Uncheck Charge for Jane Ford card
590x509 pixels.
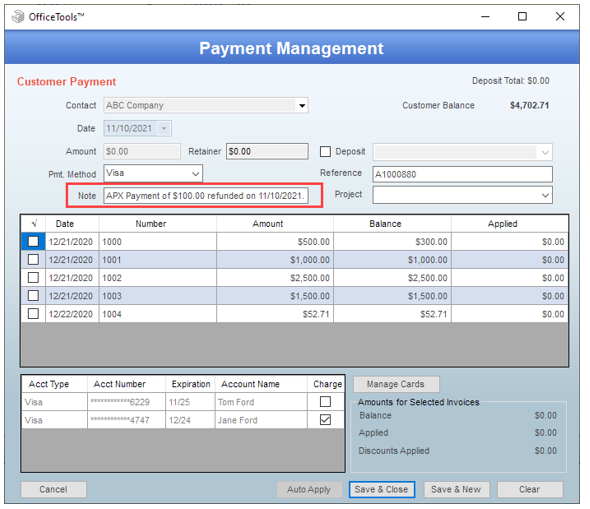click(325, 419)
